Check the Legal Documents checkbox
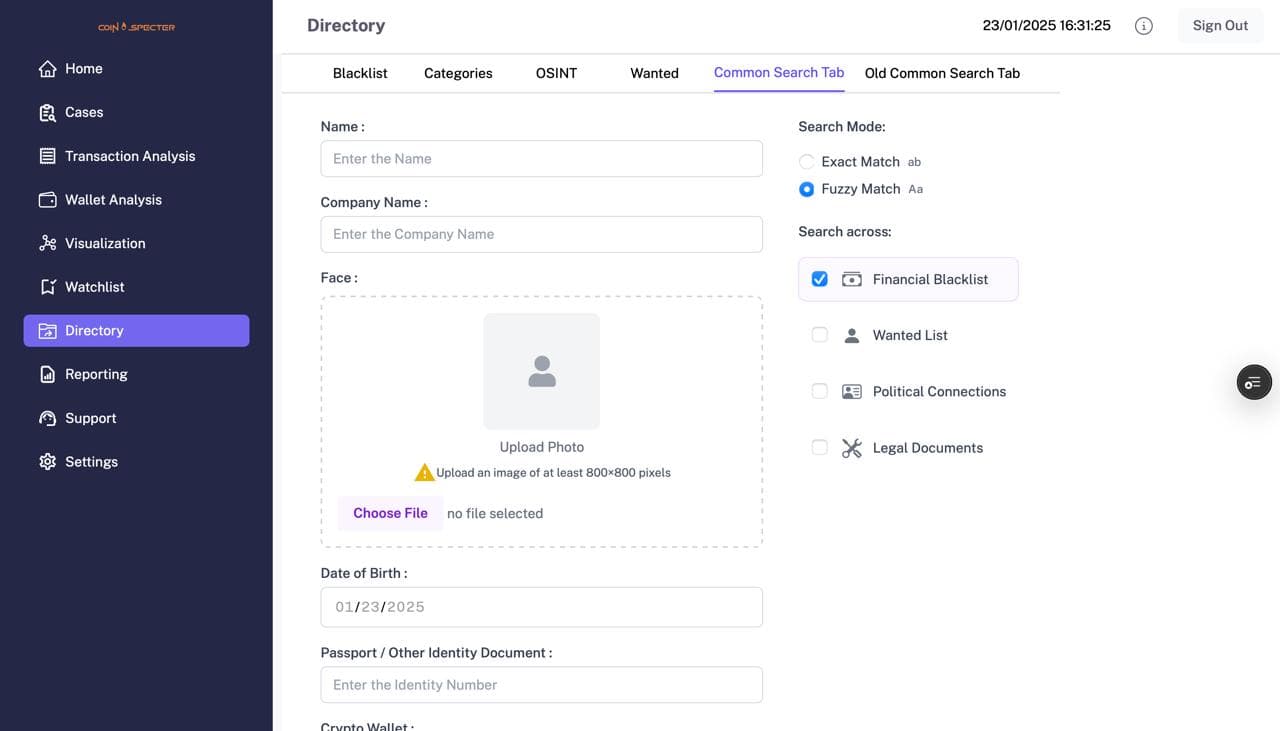 click(820, 448)
